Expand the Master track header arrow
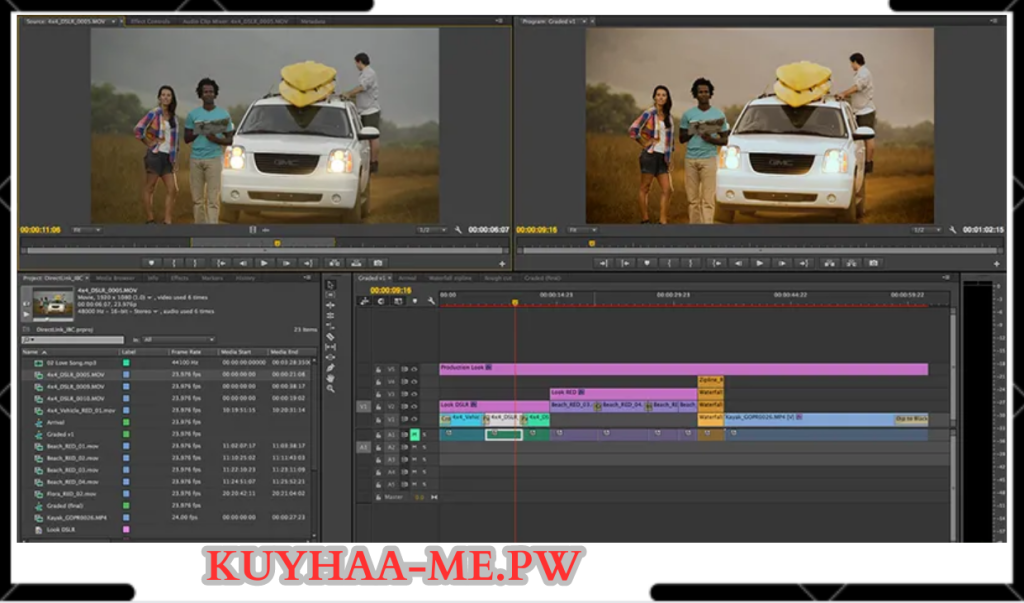1024x603 pixels. 434,497
